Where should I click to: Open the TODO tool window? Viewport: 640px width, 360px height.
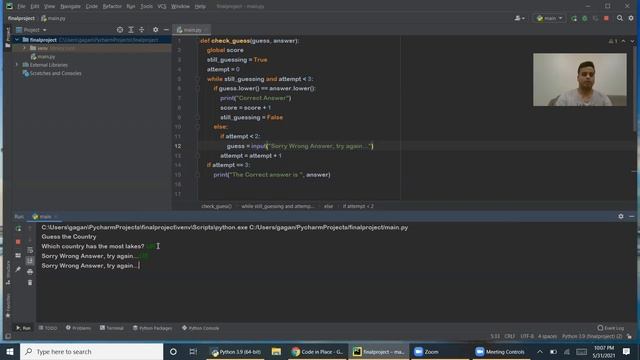tap(48, 328)
